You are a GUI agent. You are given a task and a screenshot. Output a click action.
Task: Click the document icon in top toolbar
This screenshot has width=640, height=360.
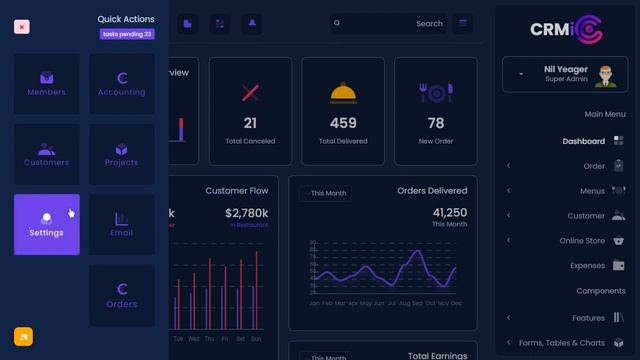188,24
